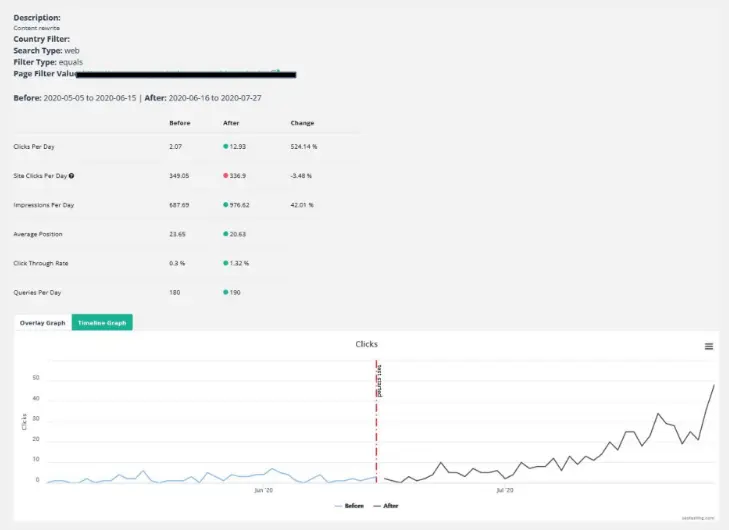Click the Before column header
This screenshot has height=530, width=729.
click(x=180, y=123)
